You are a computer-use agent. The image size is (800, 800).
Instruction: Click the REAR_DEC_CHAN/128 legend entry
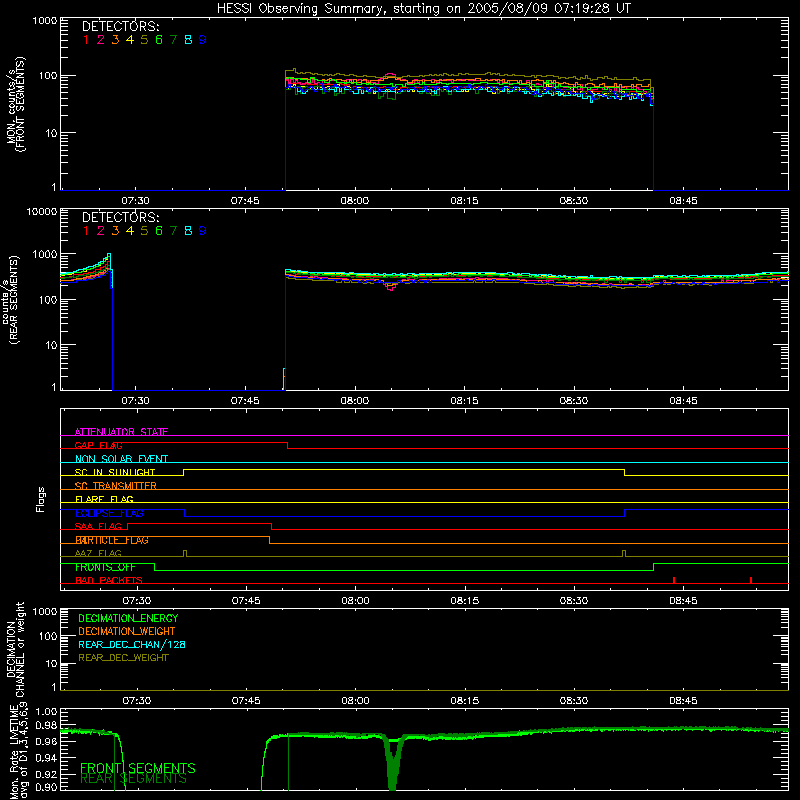coord(132,644)
